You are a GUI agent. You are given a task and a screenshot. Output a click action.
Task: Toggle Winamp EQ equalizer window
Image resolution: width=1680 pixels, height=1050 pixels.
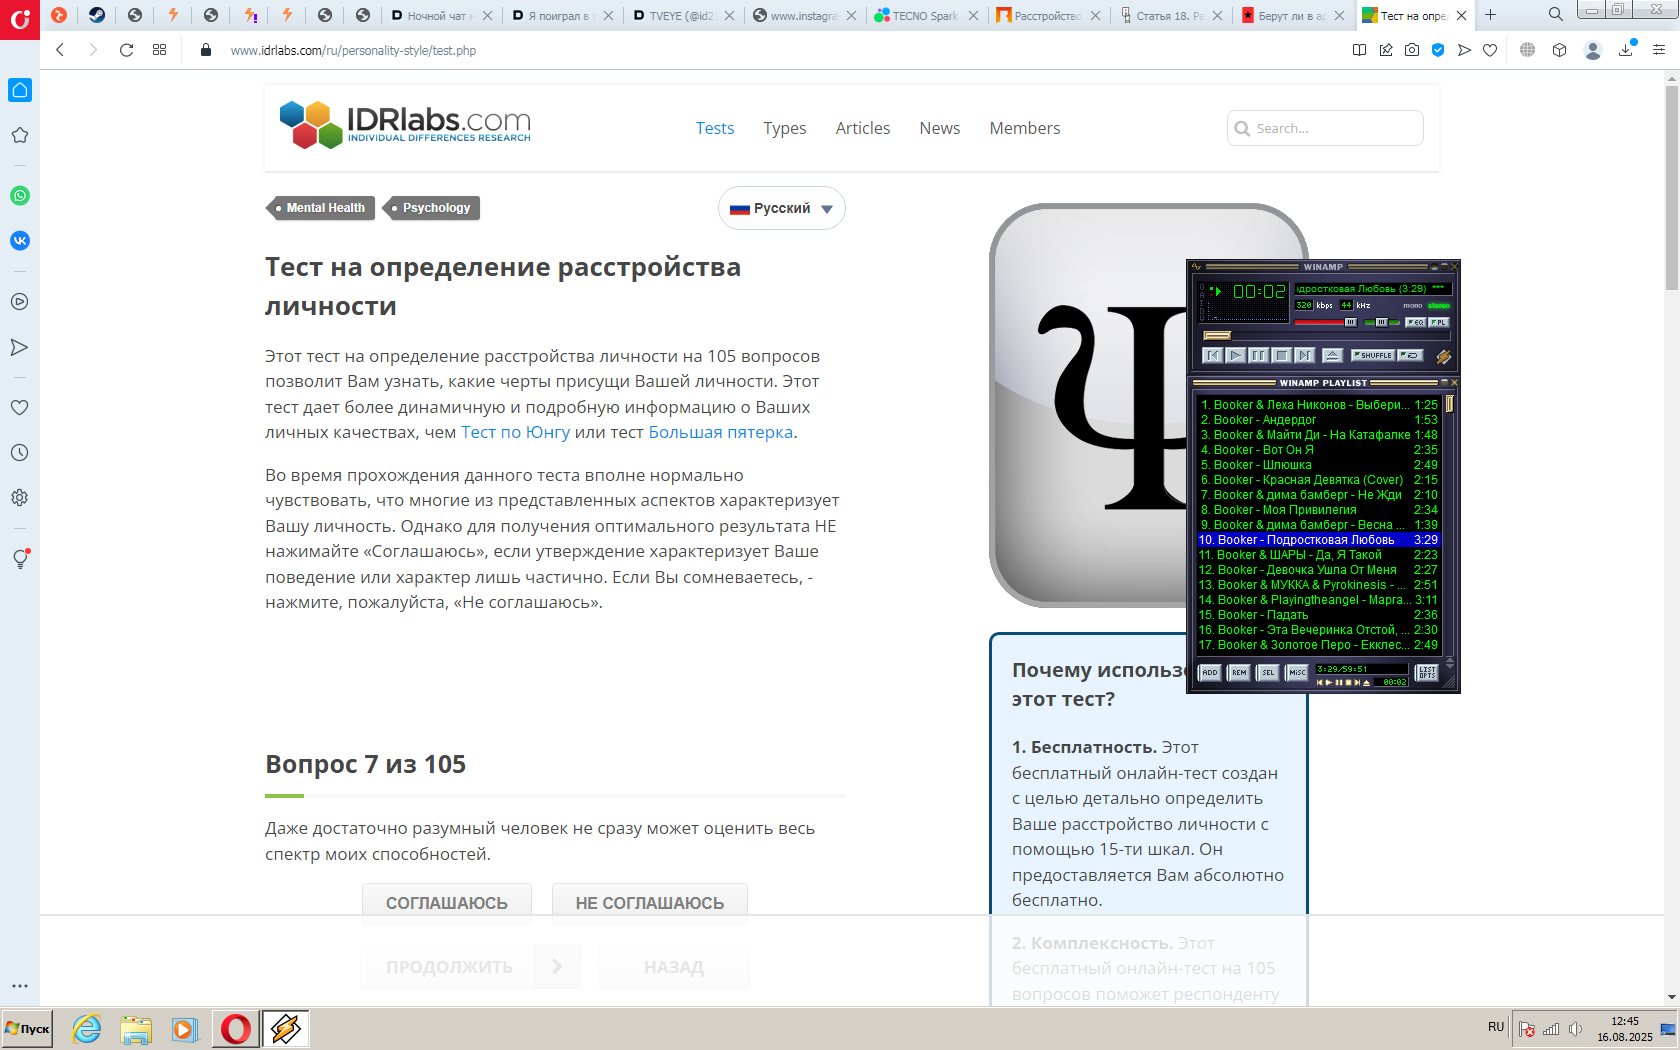pos(1415,322)
